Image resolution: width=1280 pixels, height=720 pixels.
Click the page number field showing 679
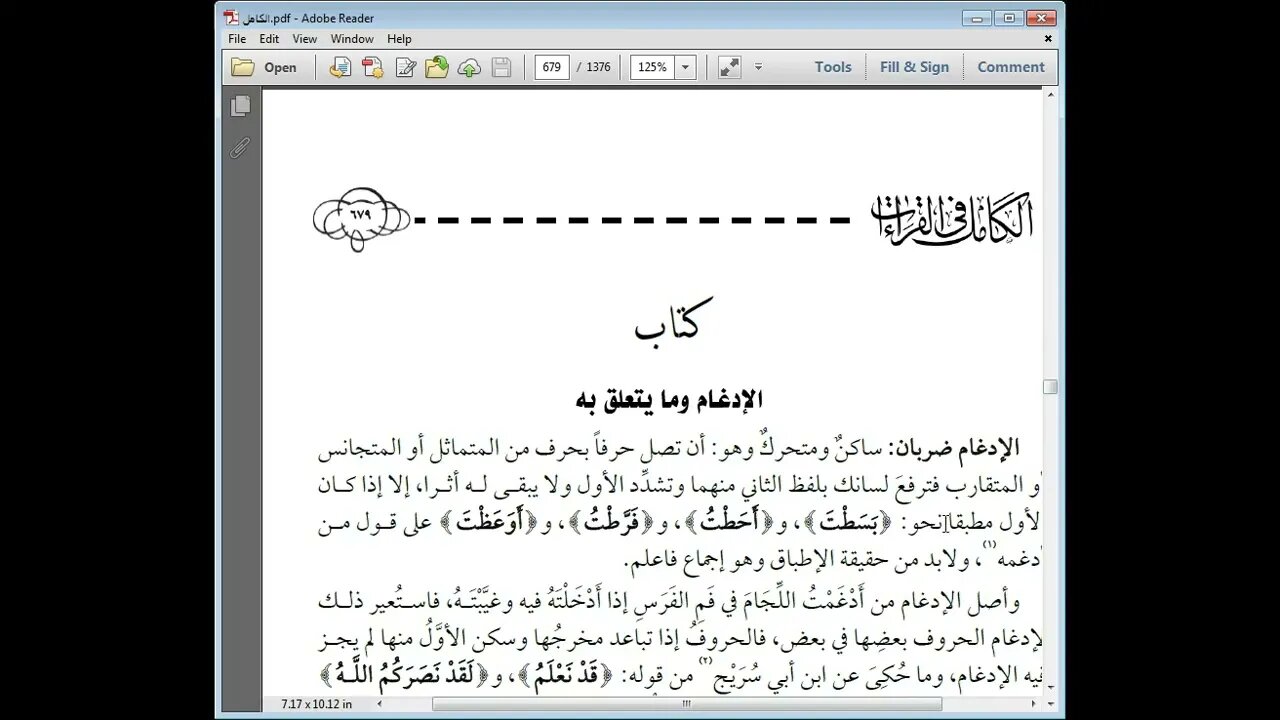[552, 67]
